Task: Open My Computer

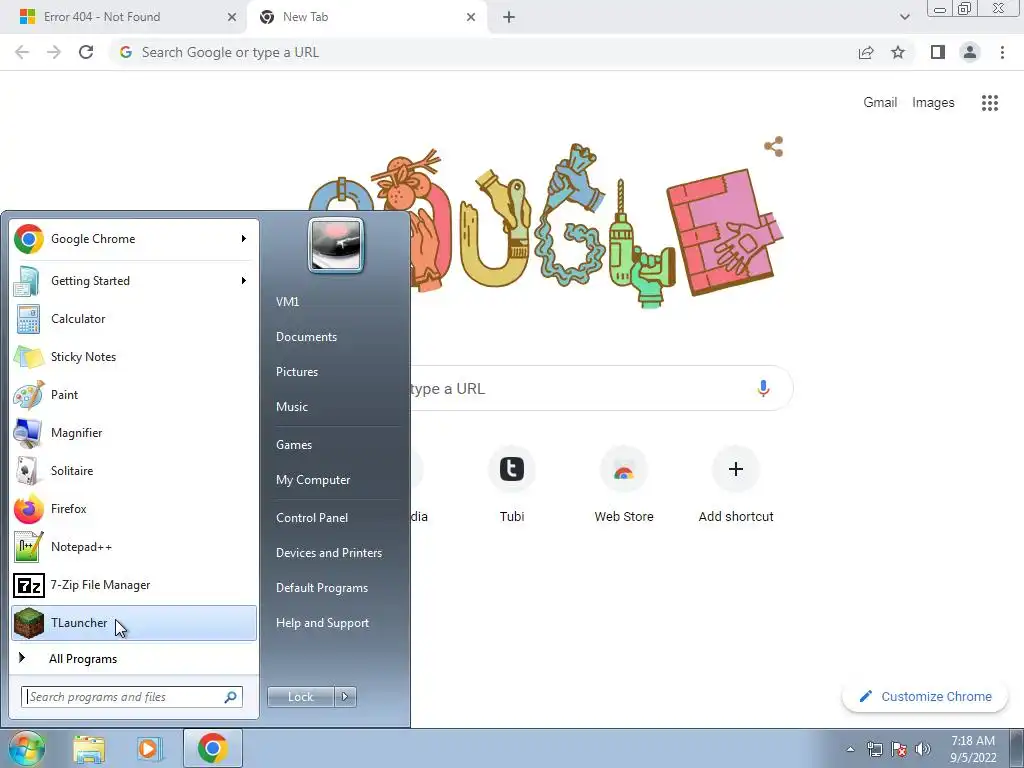Action: [313, 480]
